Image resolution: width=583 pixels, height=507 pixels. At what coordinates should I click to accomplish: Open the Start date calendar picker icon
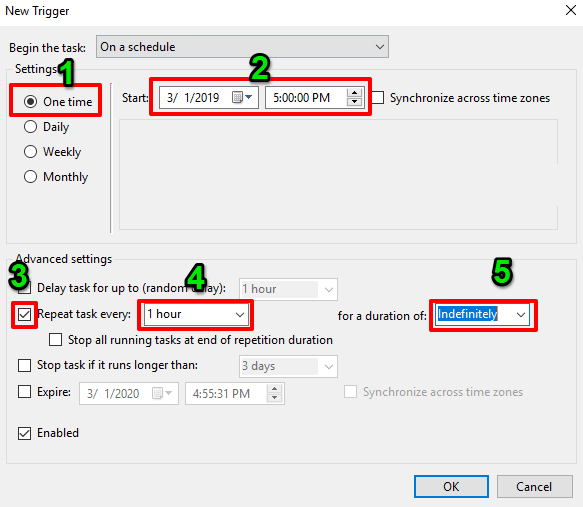pyautogui.click(x=242, y=97)
